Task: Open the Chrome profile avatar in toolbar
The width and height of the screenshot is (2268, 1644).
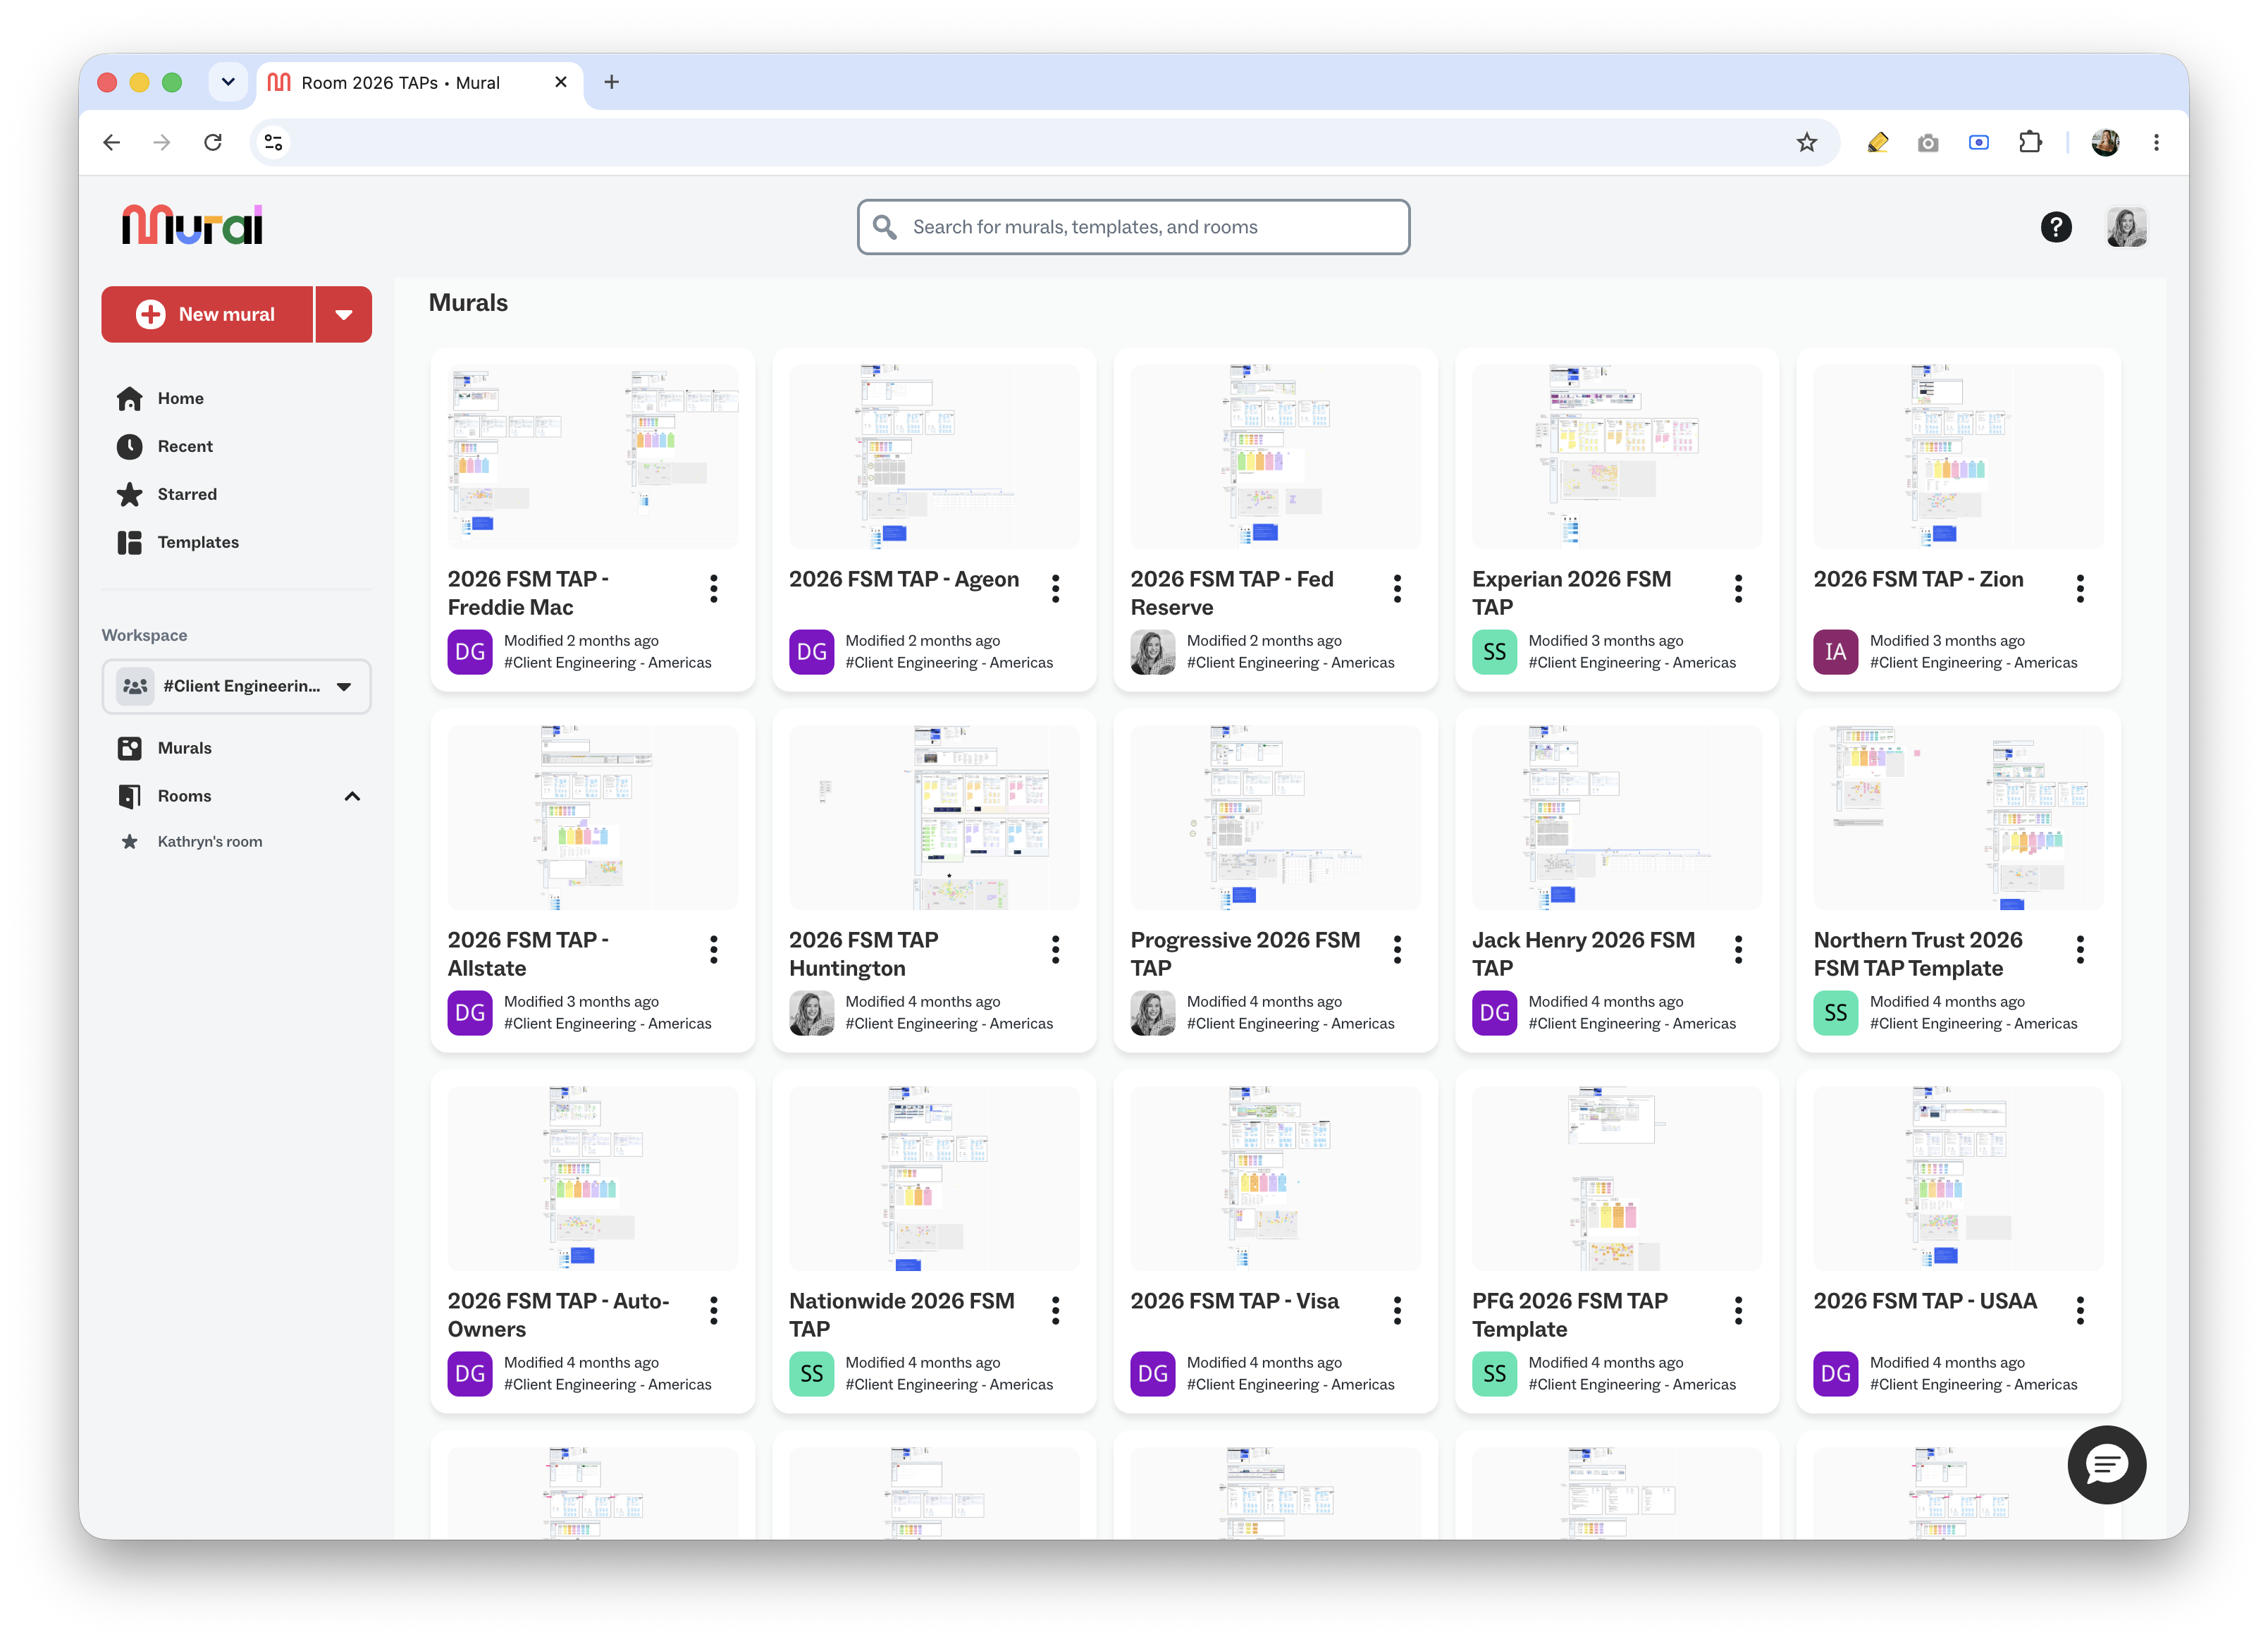Action: coord(2105,143)
